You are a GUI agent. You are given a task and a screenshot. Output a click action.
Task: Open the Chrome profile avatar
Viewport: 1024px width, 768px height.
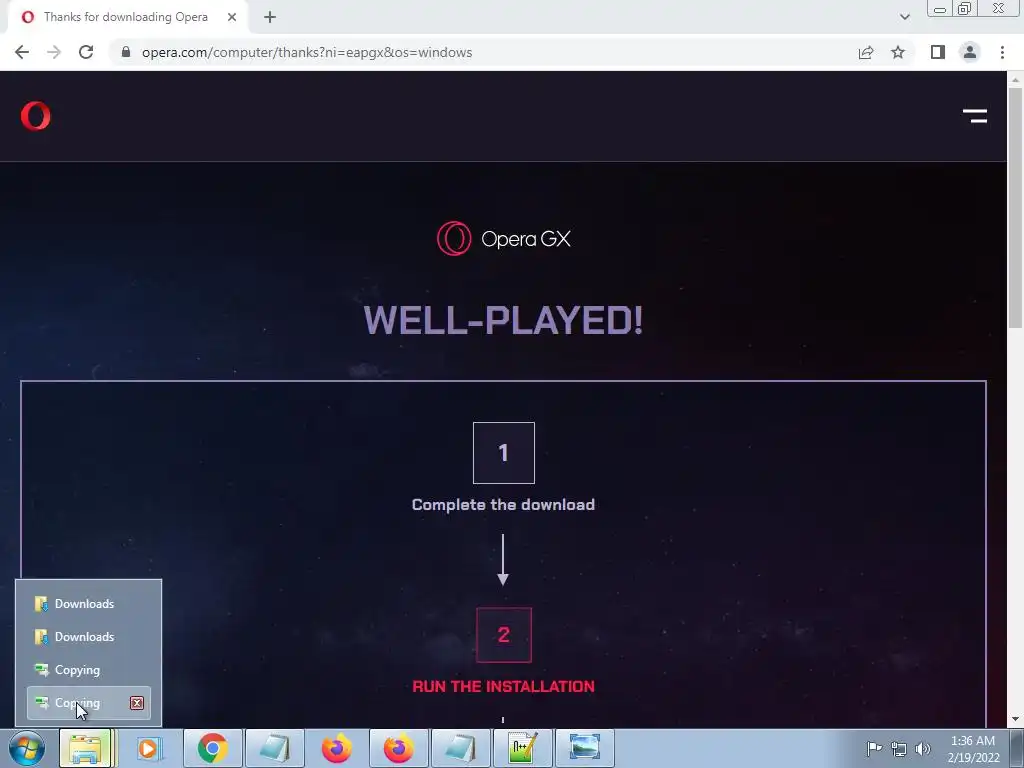coord(970,52)
